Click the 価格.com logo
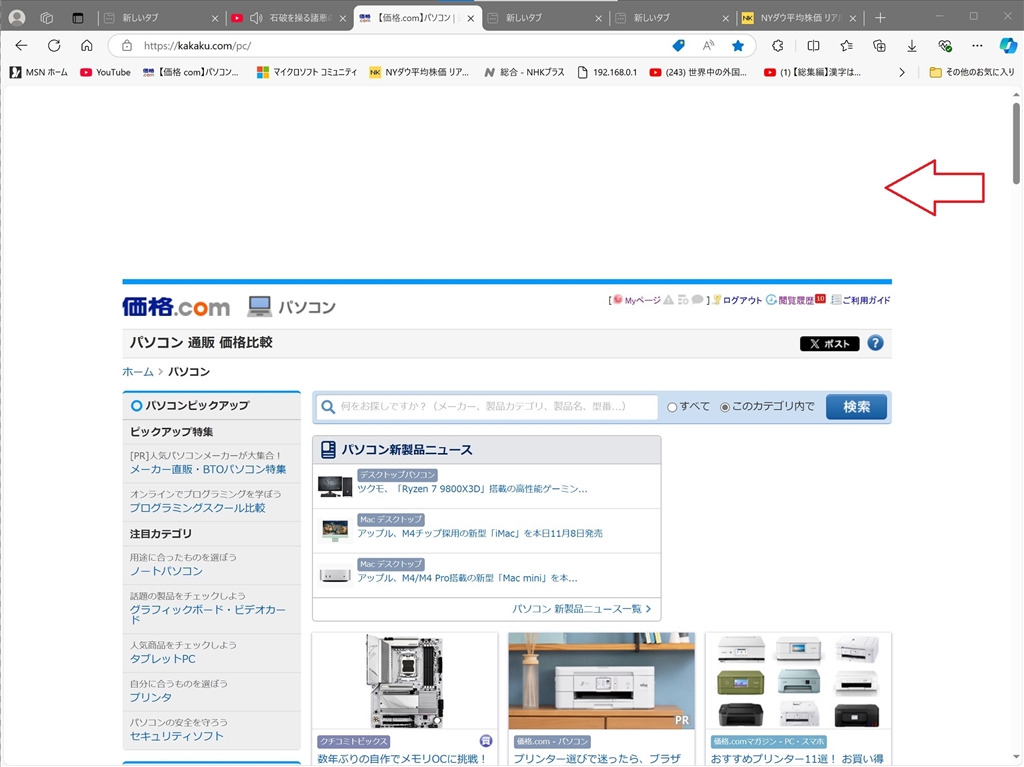Image resolution: width=1024 pixels, height=767 pixels. click(176, 306)
